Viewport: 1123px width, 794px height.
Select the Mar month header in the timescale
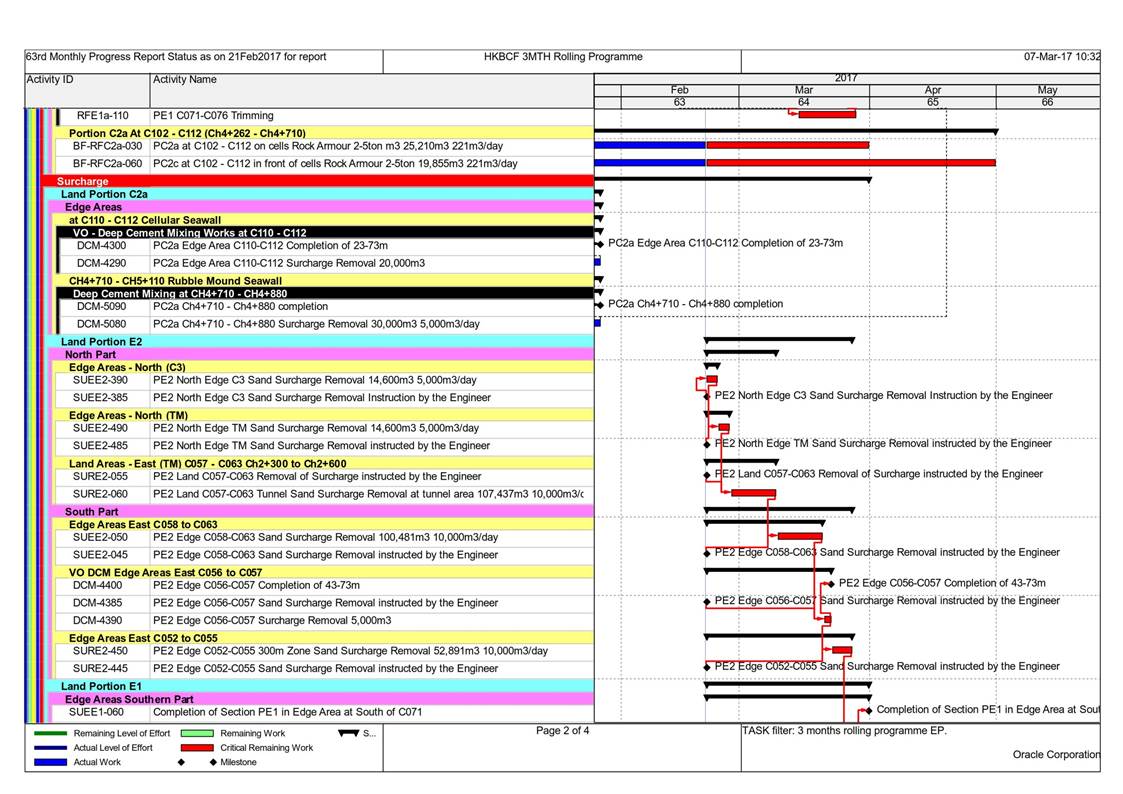804,90
